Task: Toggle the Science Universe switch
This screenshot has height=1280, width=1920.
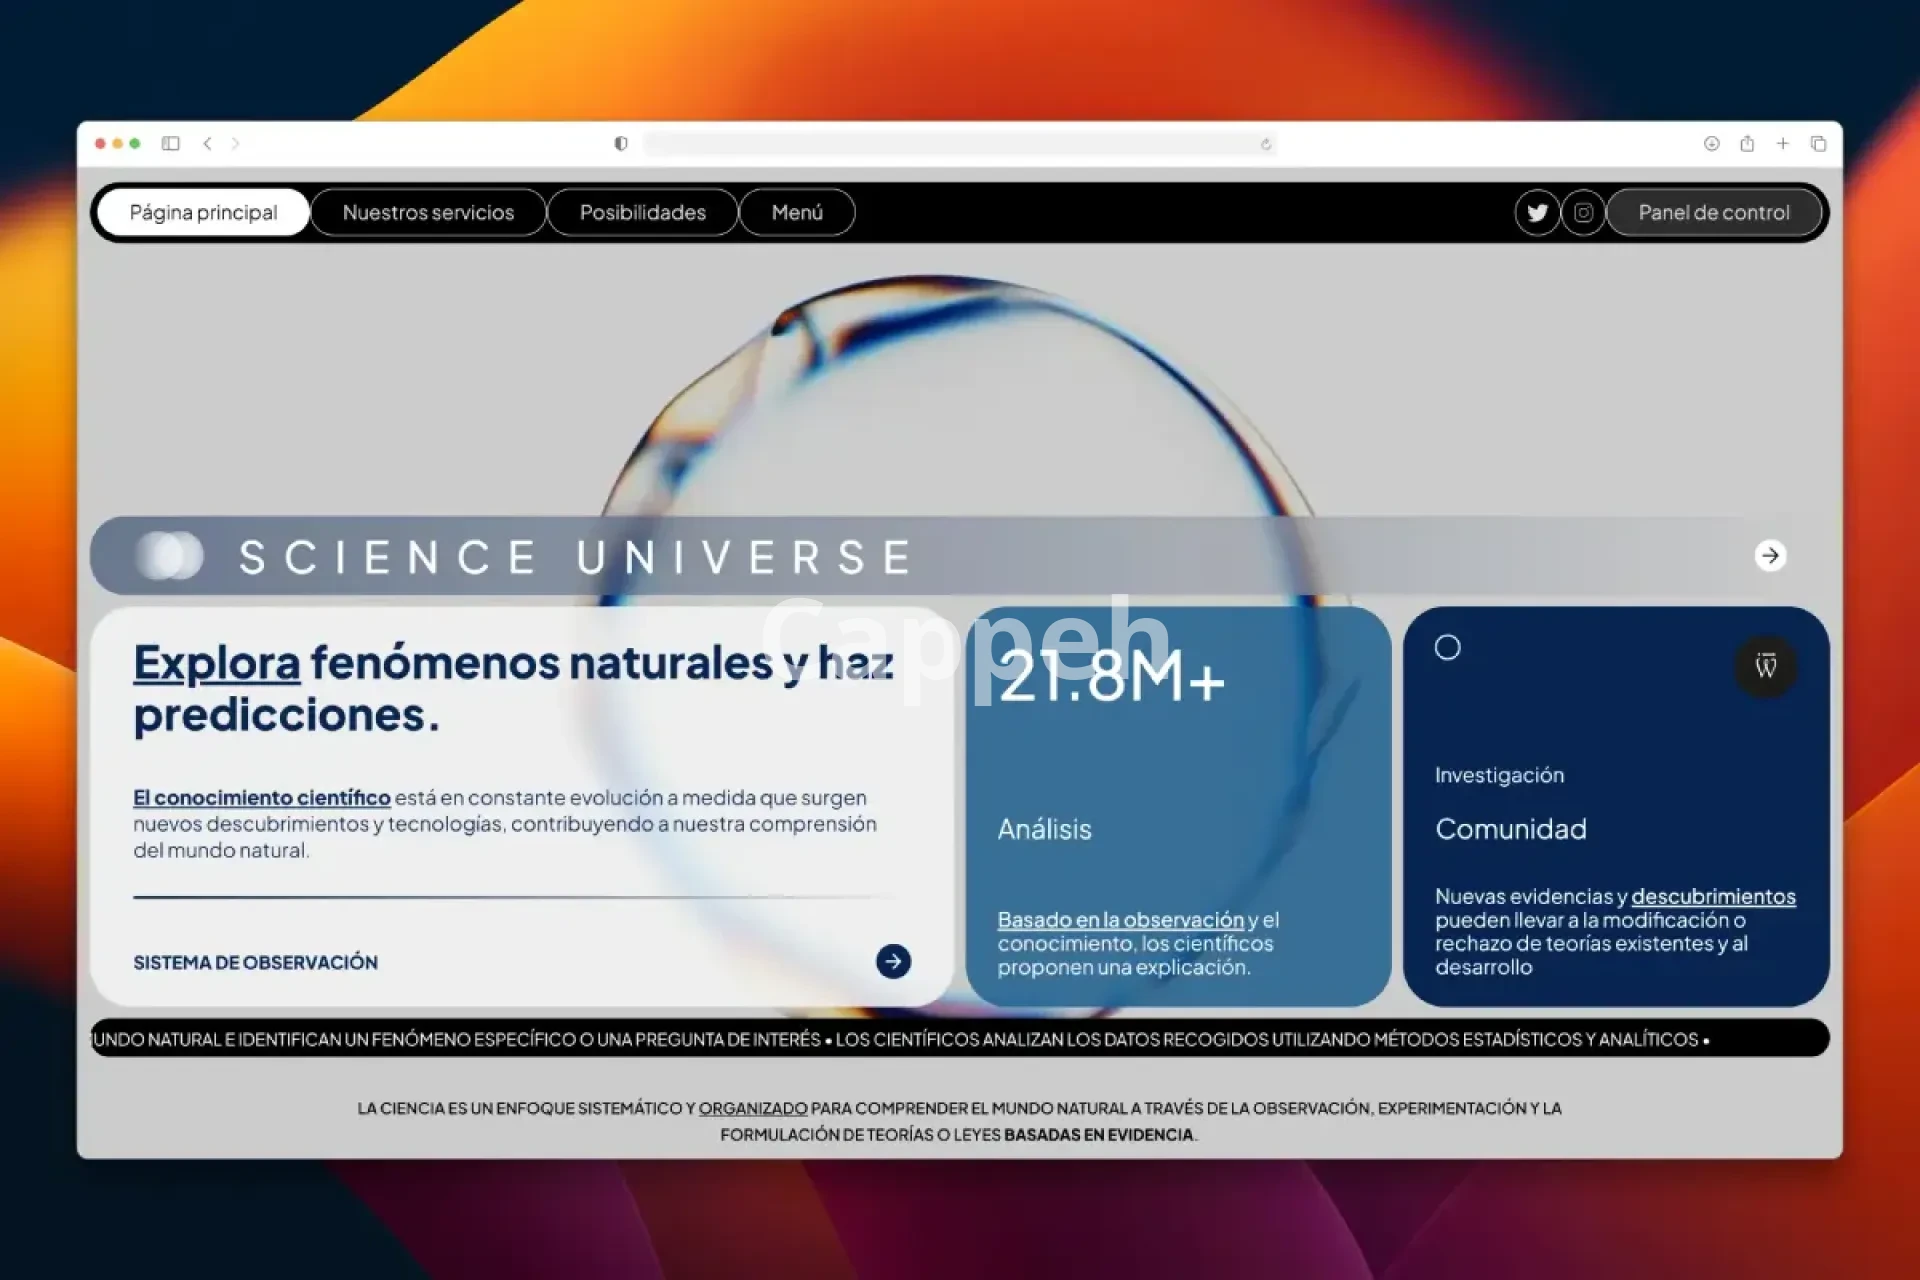Action: tap(170, 556)
